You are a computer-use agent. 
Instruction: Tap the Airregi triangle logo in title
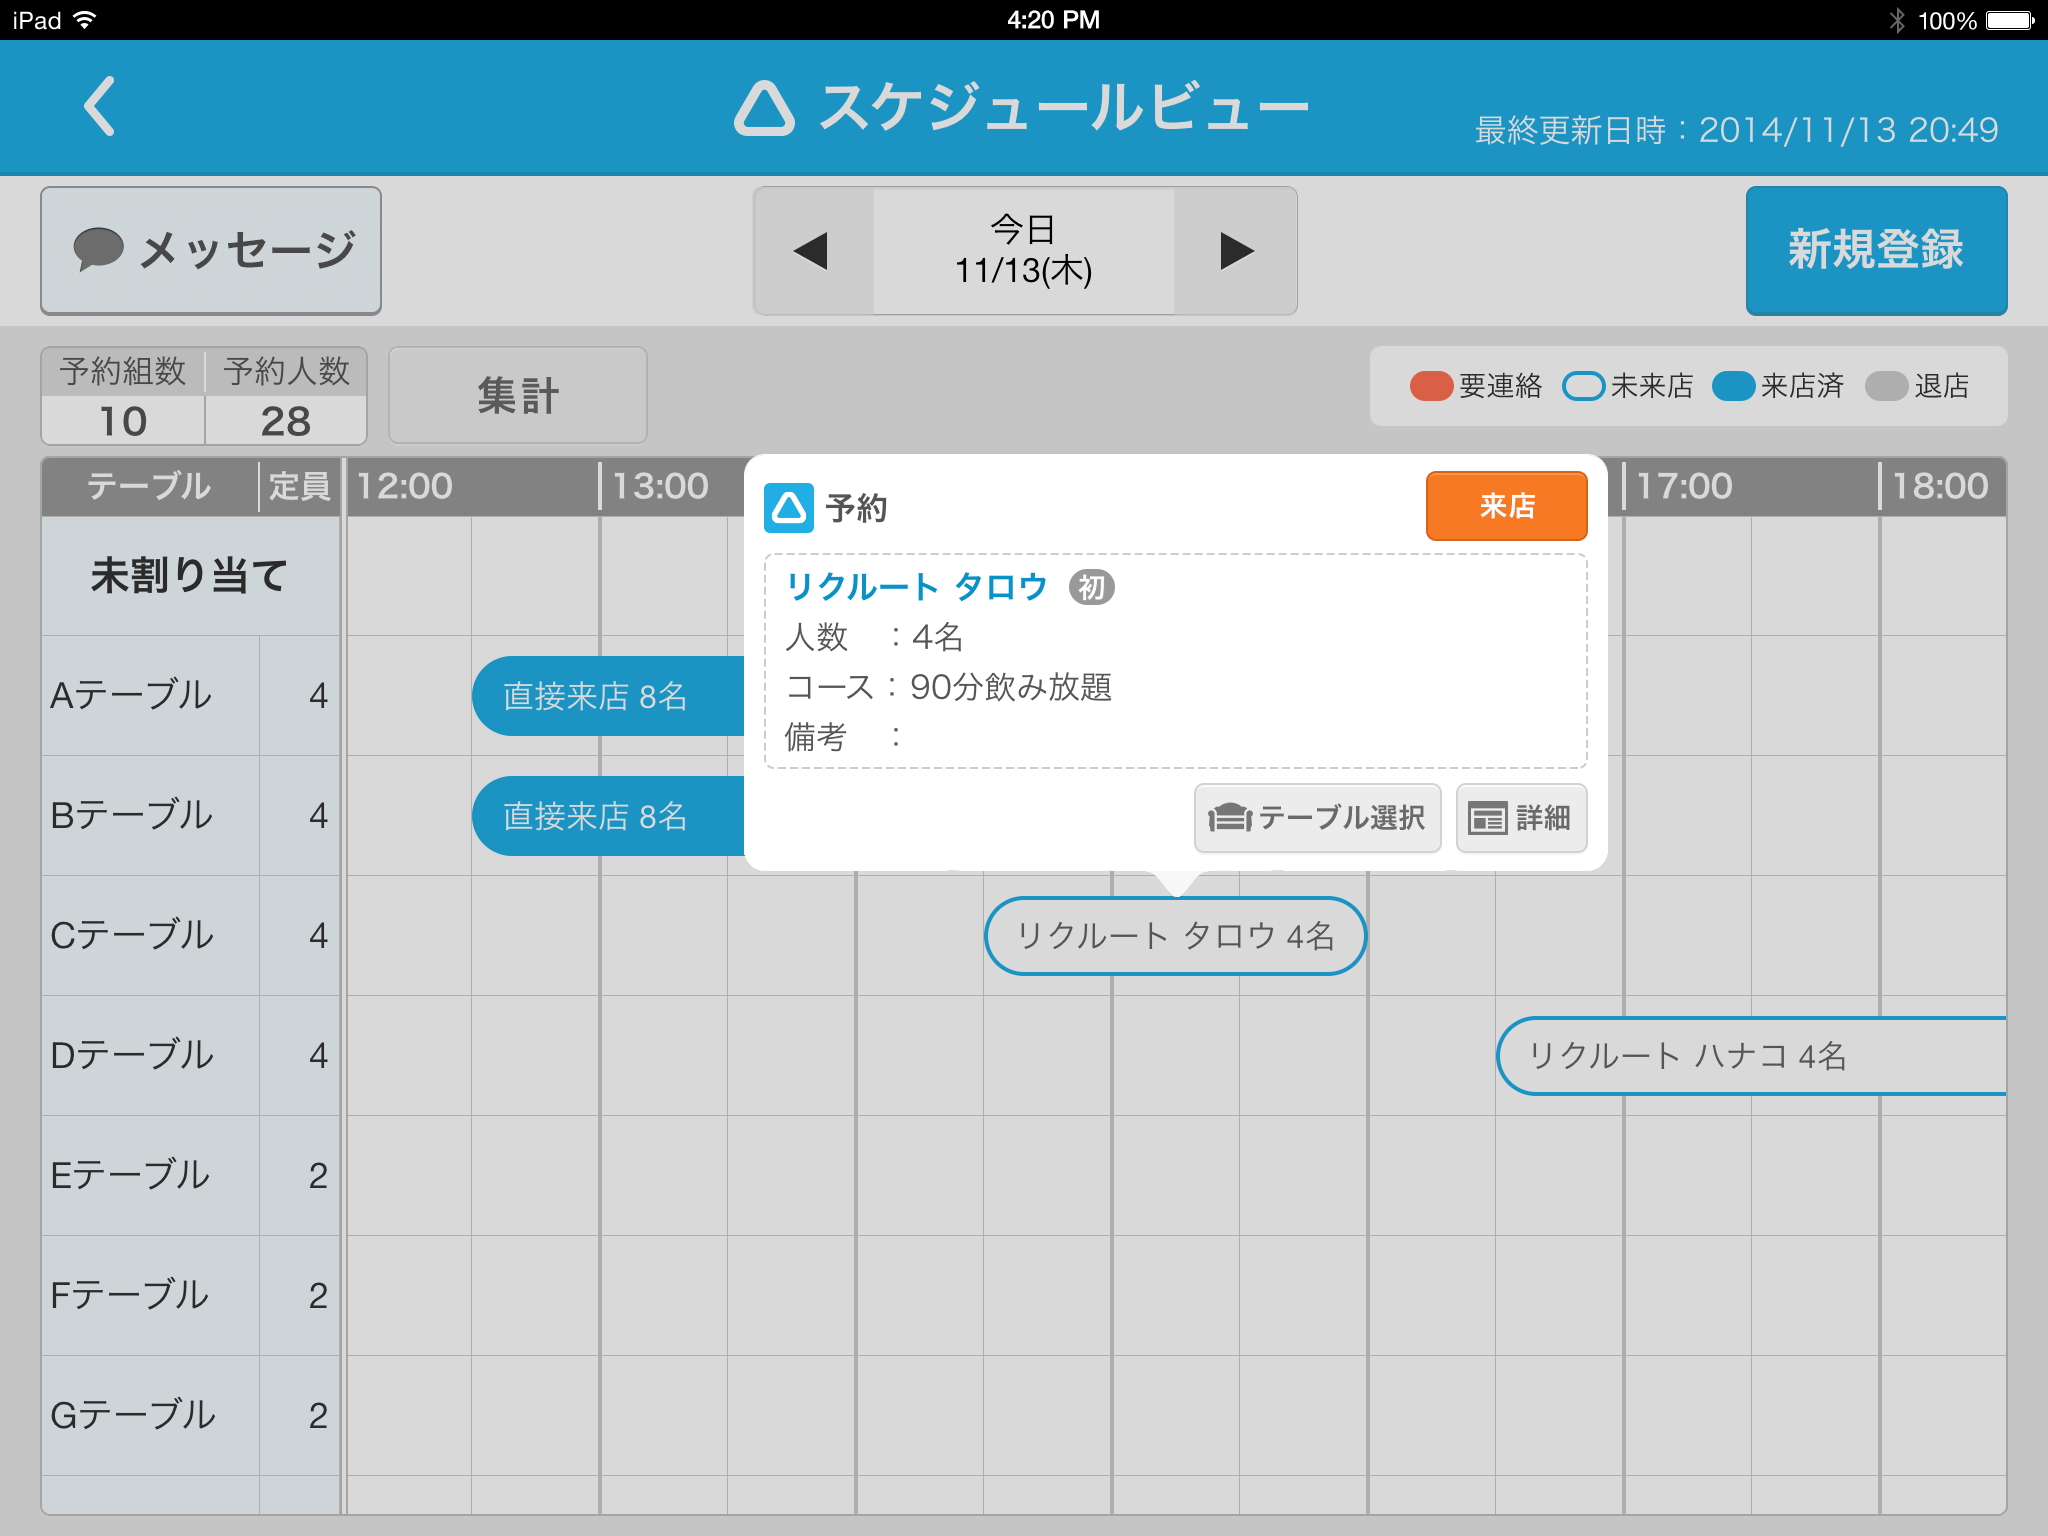[x=764, y=108]
